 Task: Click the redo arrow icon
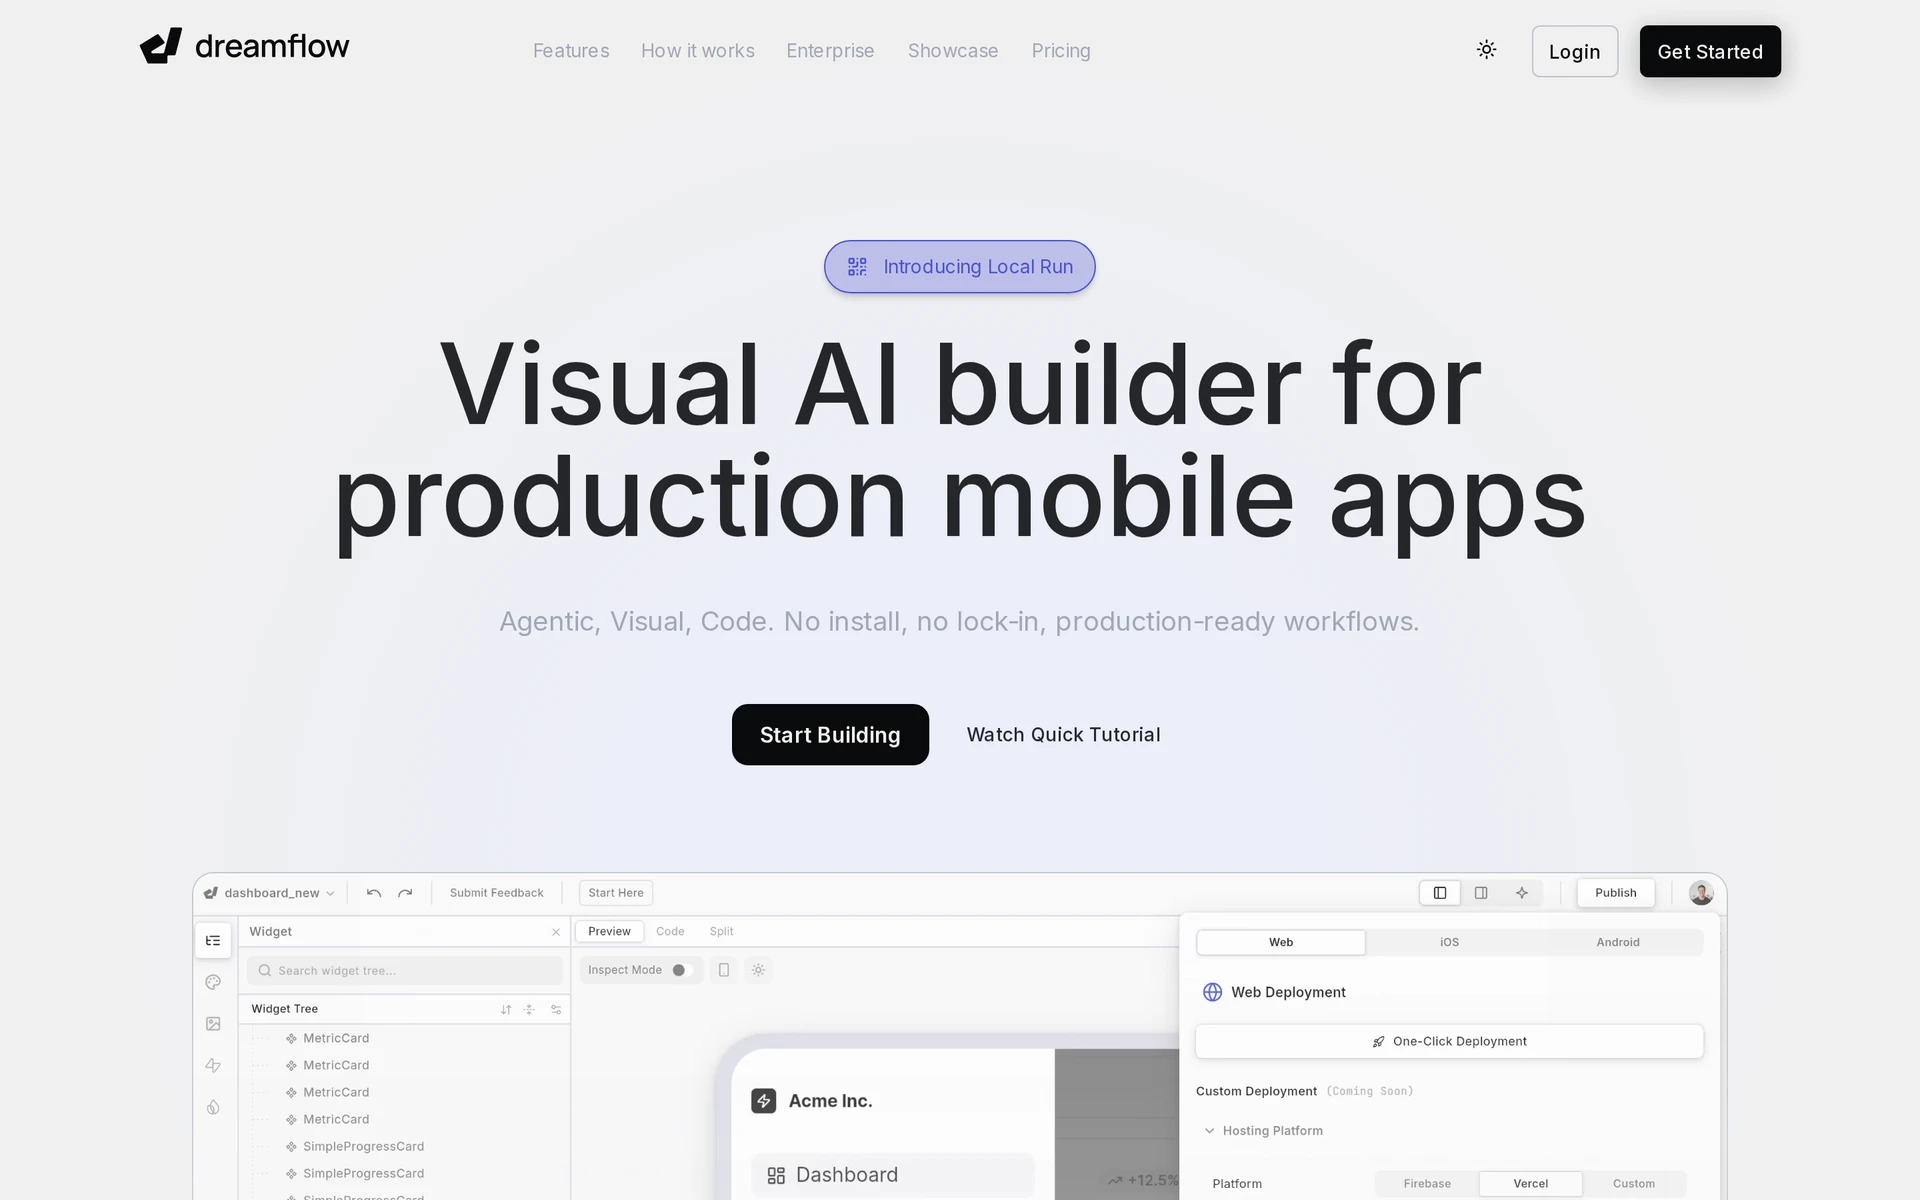[x=405, y=893]
